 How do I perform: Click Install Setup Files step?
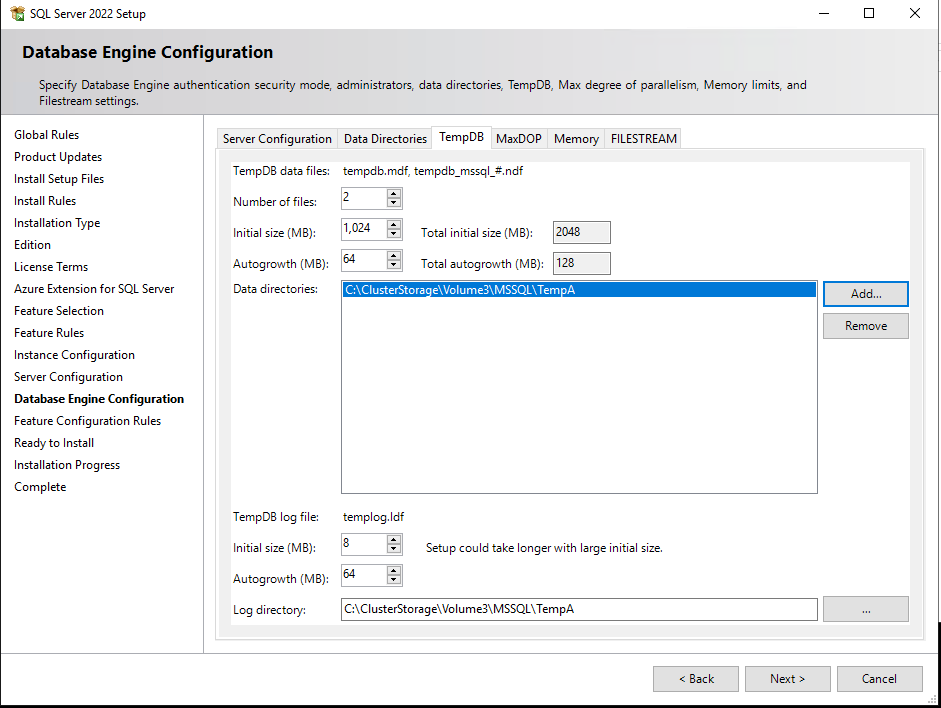click(x=59, y=179)
